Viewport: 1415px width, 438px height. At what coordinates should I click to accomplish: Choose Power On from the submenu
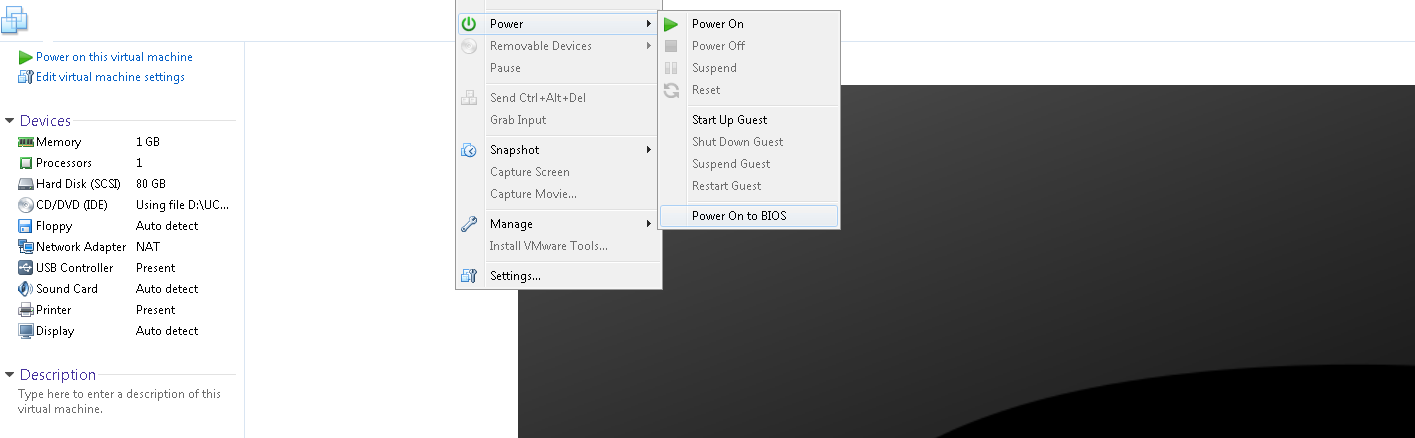tap(749, 24)
